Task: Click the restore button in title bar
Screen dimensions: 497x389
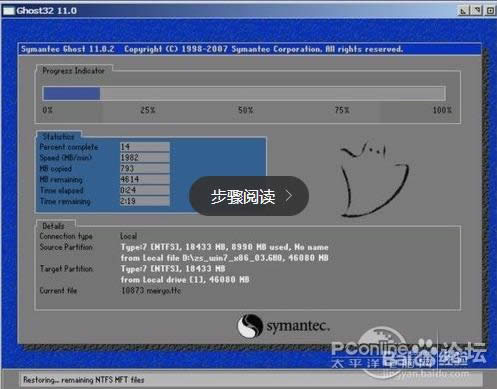Action: (476, 11)
